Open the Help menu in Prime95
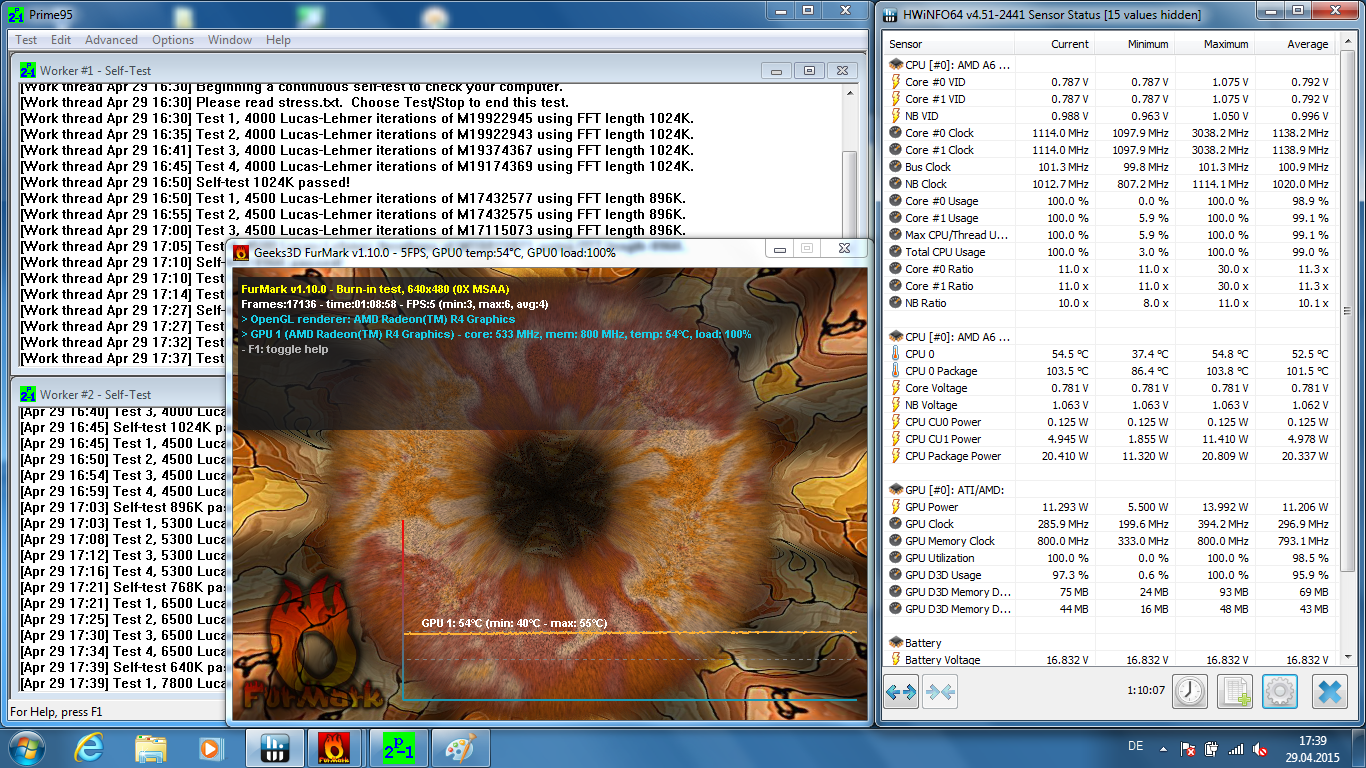The height and width of the screenshot is (768, 1366). coord(278,40)
